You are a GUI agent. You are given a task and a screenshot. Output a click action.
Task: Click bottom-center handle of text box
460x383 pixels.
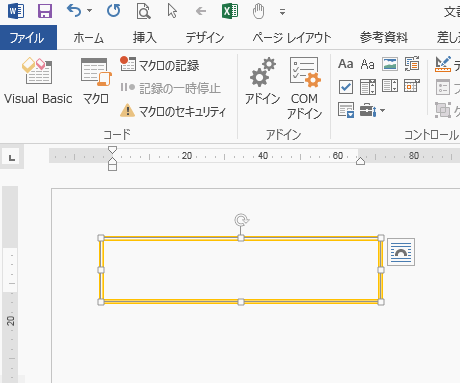[241, 302]
